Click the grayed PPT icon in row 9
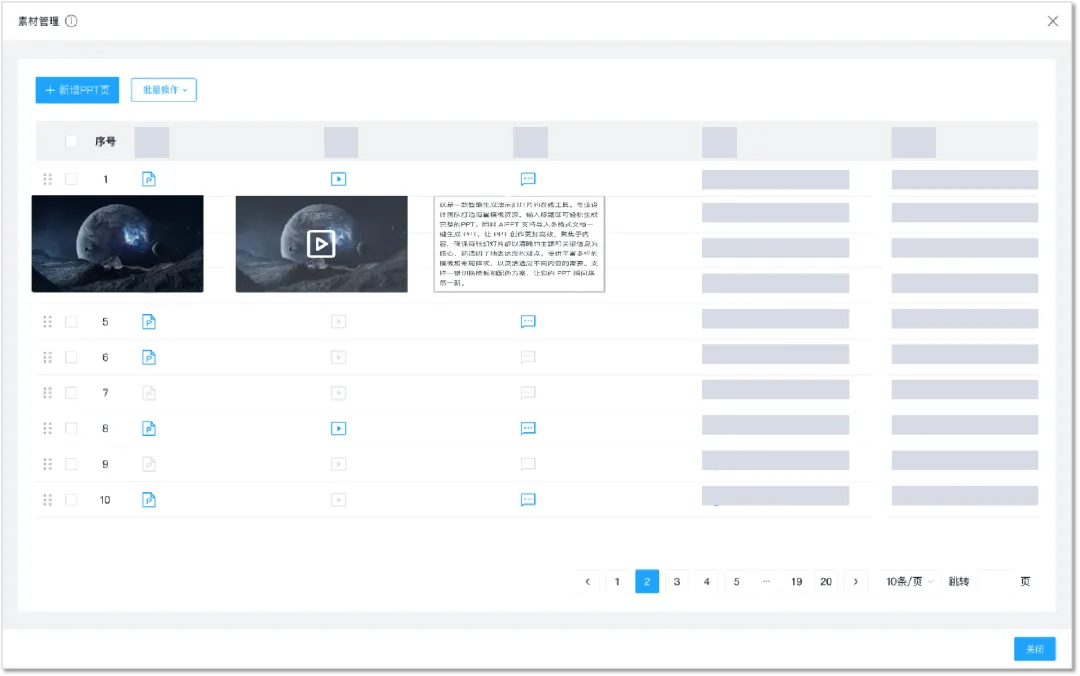 [x=149, y=464]
